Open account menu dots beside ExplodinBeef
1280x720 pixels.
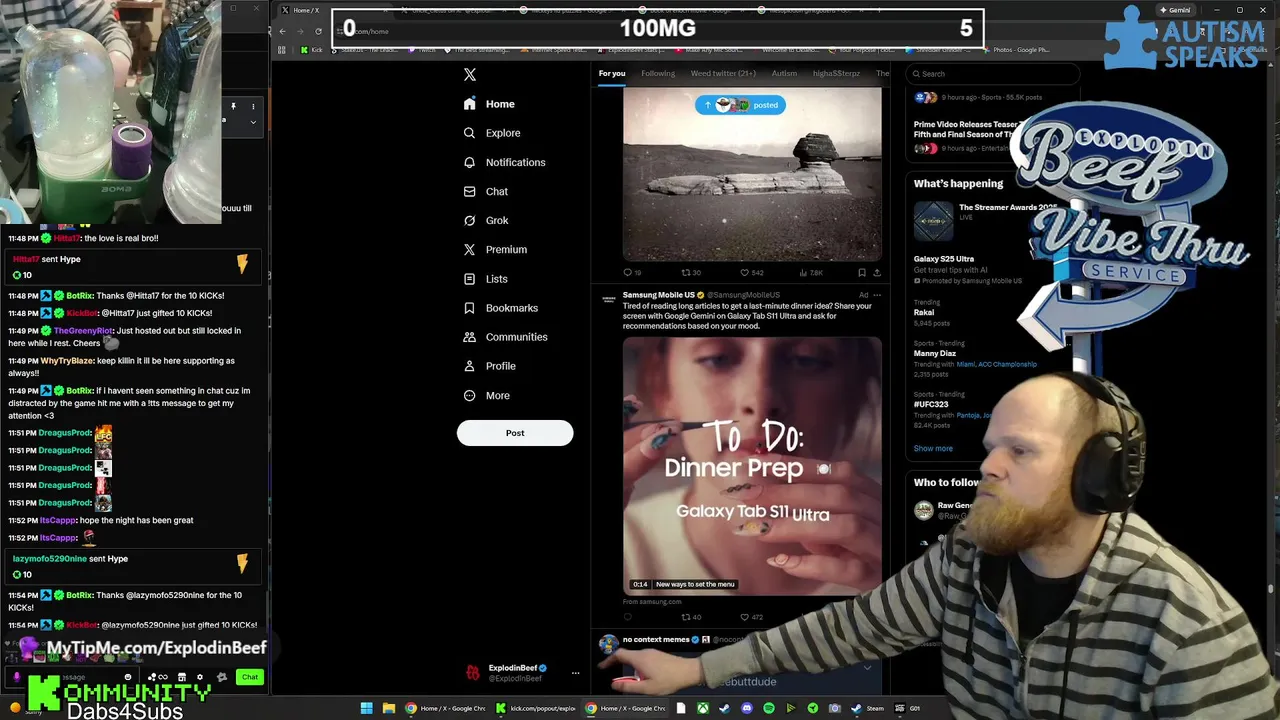(575, 673)
